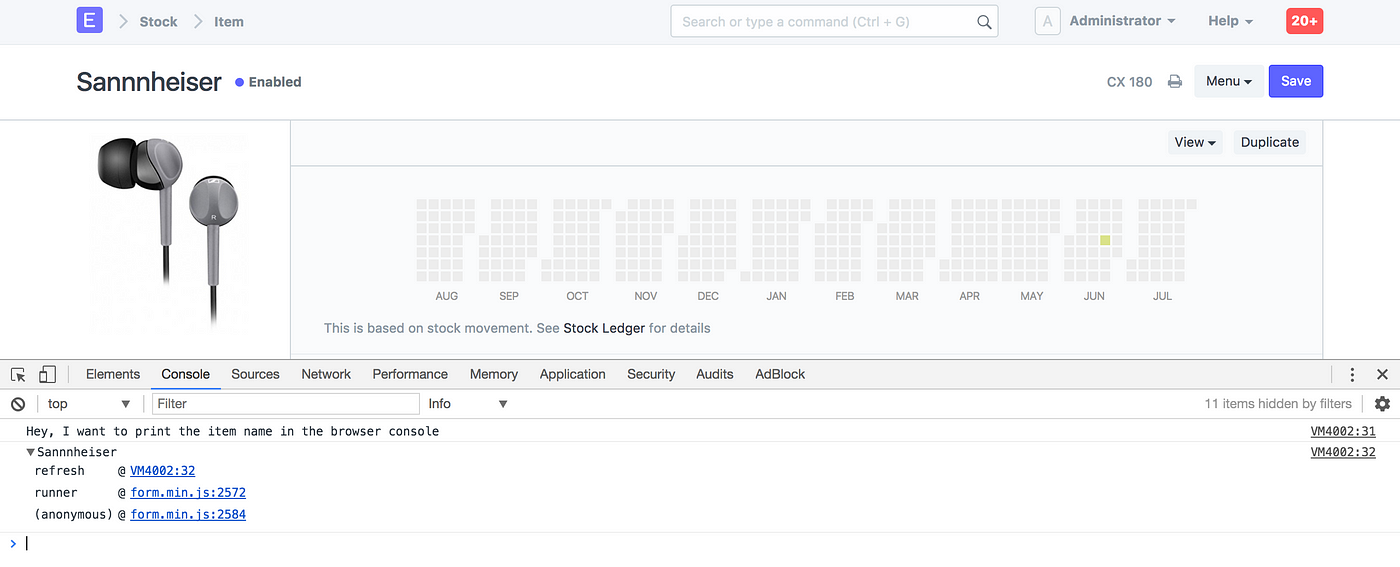1400x567 pixels.
Task: Open the Menu dropdown button
Action: (1229, 81)
